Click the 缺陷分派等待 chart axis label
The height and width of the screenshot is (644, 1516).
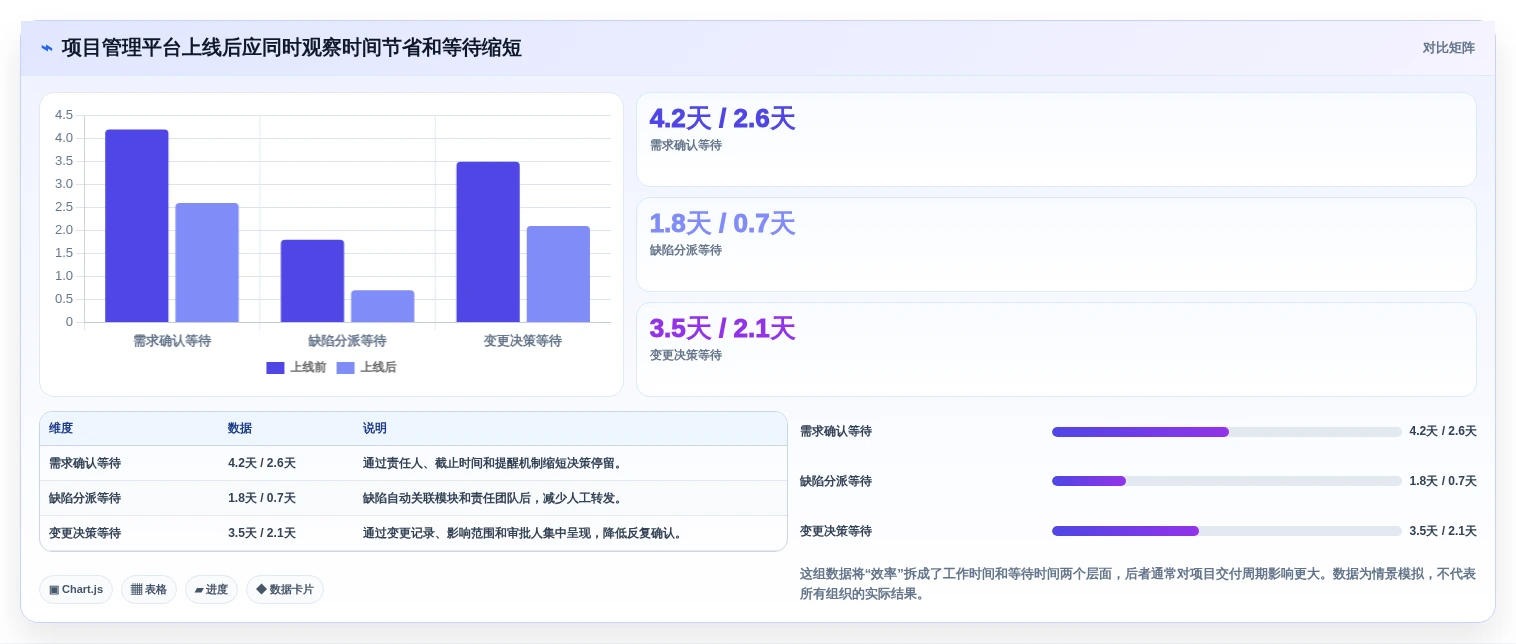coord(347,341)
